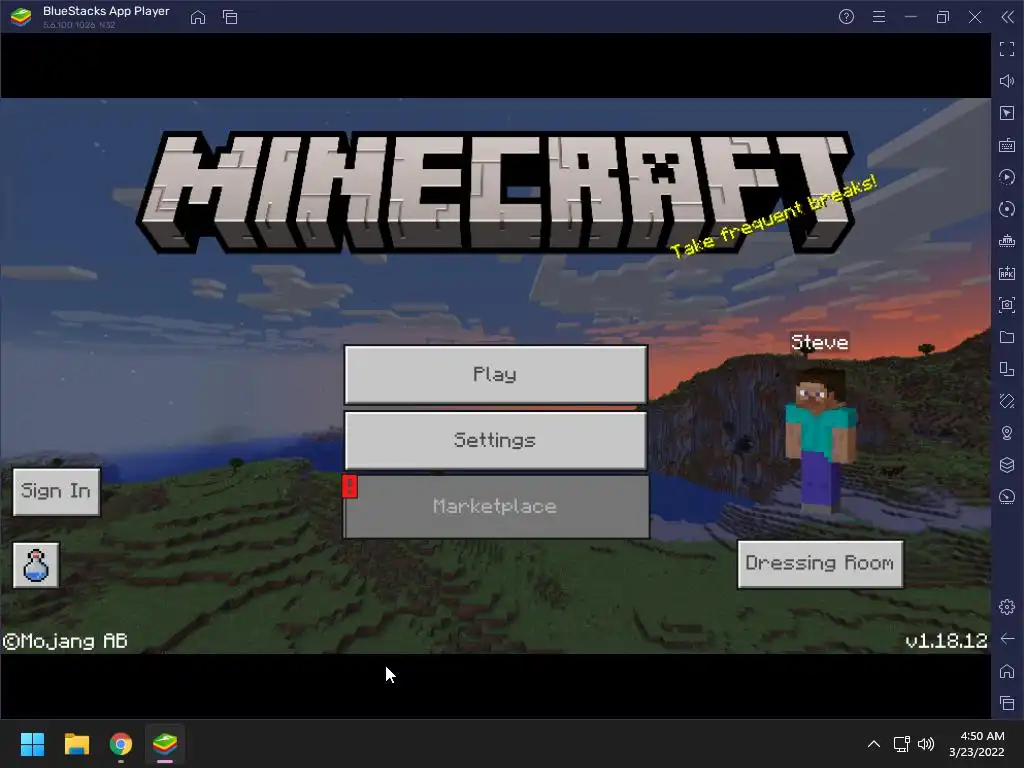Open the BlueStacks hamburger menu
The image size is (1024, 768).
[x=879, y=17]
